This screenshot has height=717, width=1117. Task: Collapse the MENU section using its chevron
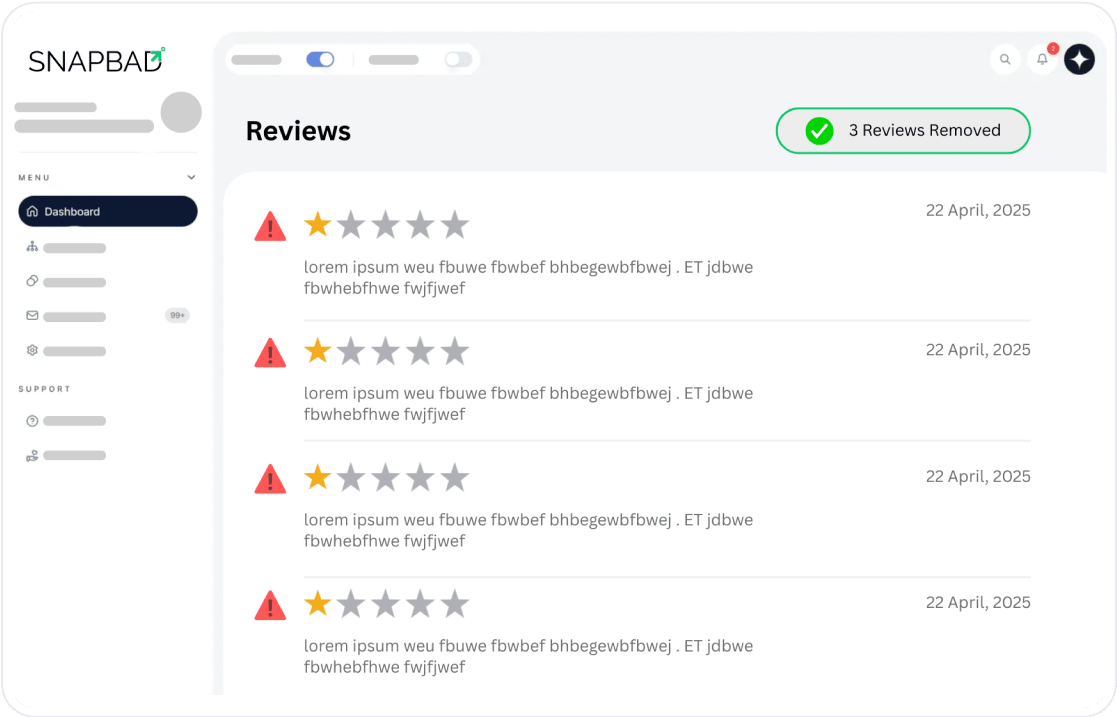(191, 176)
